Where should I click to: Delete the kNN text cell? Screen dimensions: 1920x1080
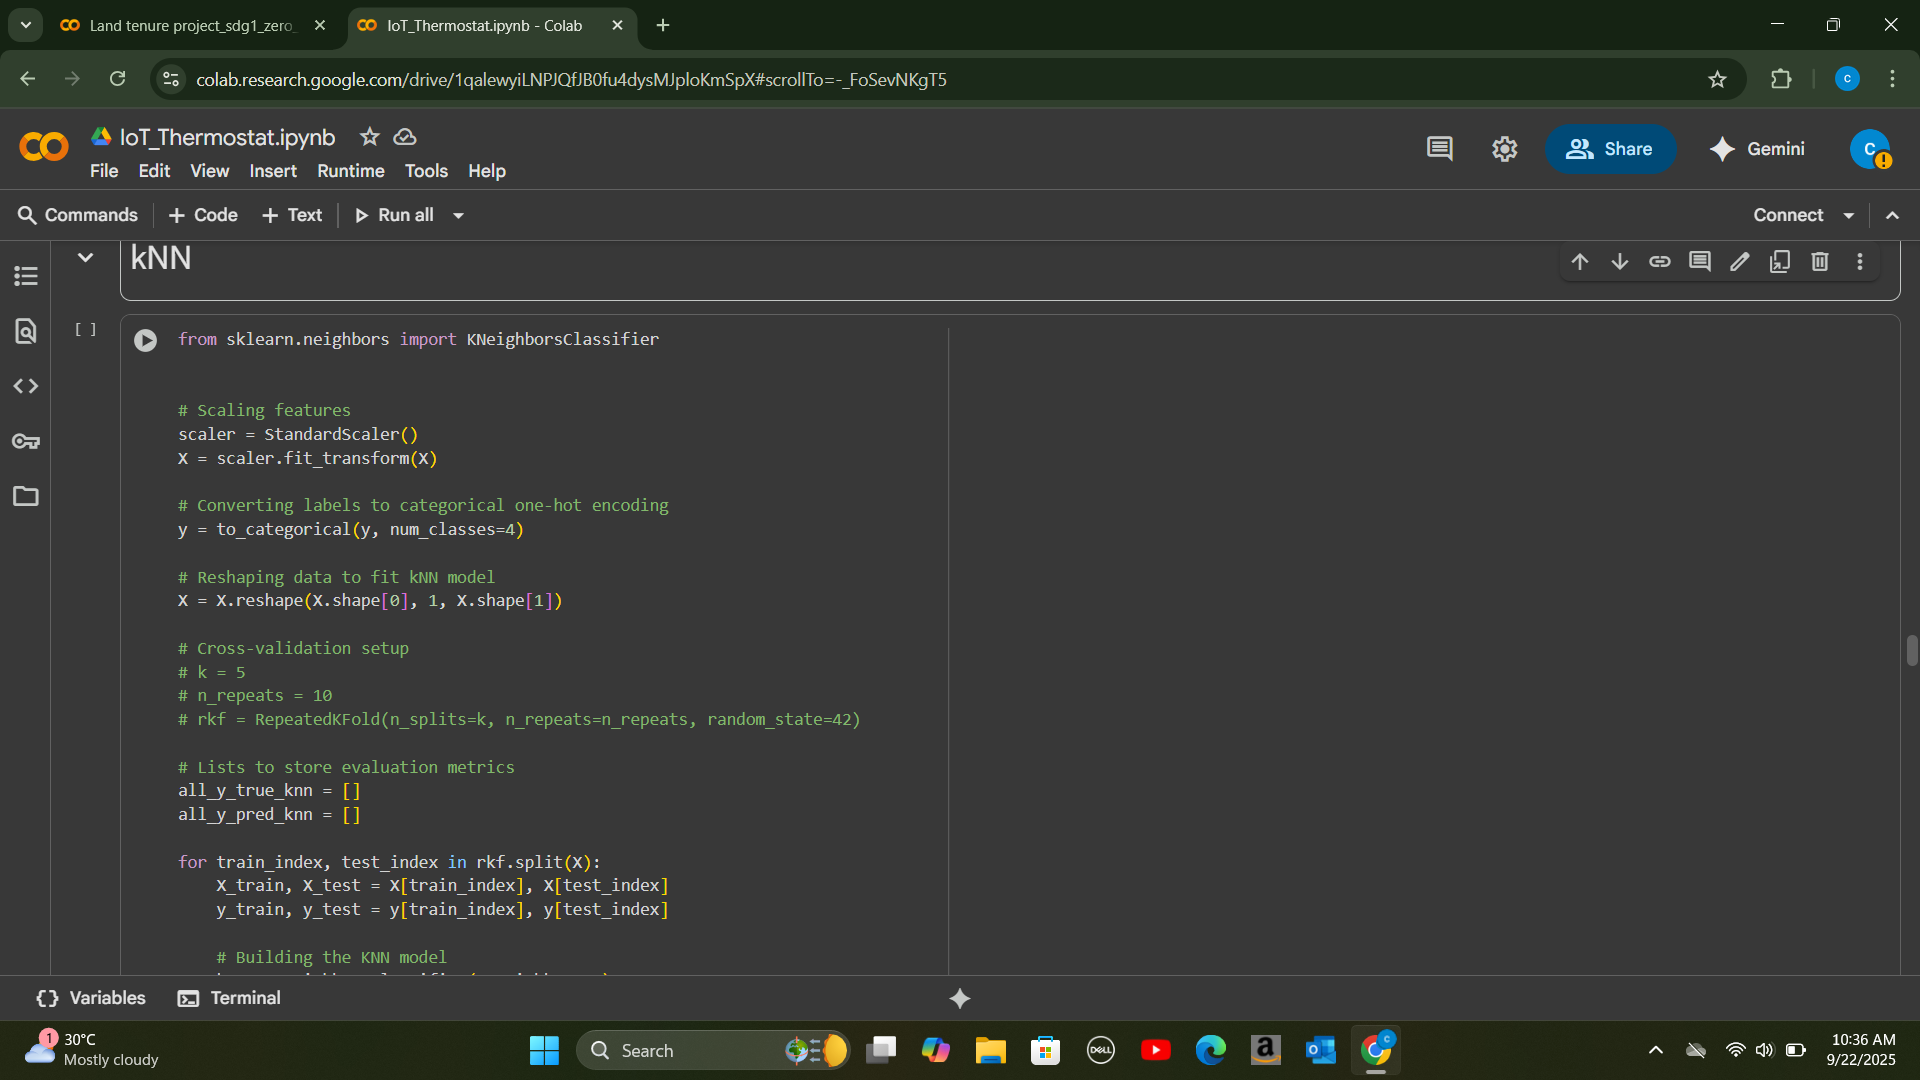(x=1819, y=262)
